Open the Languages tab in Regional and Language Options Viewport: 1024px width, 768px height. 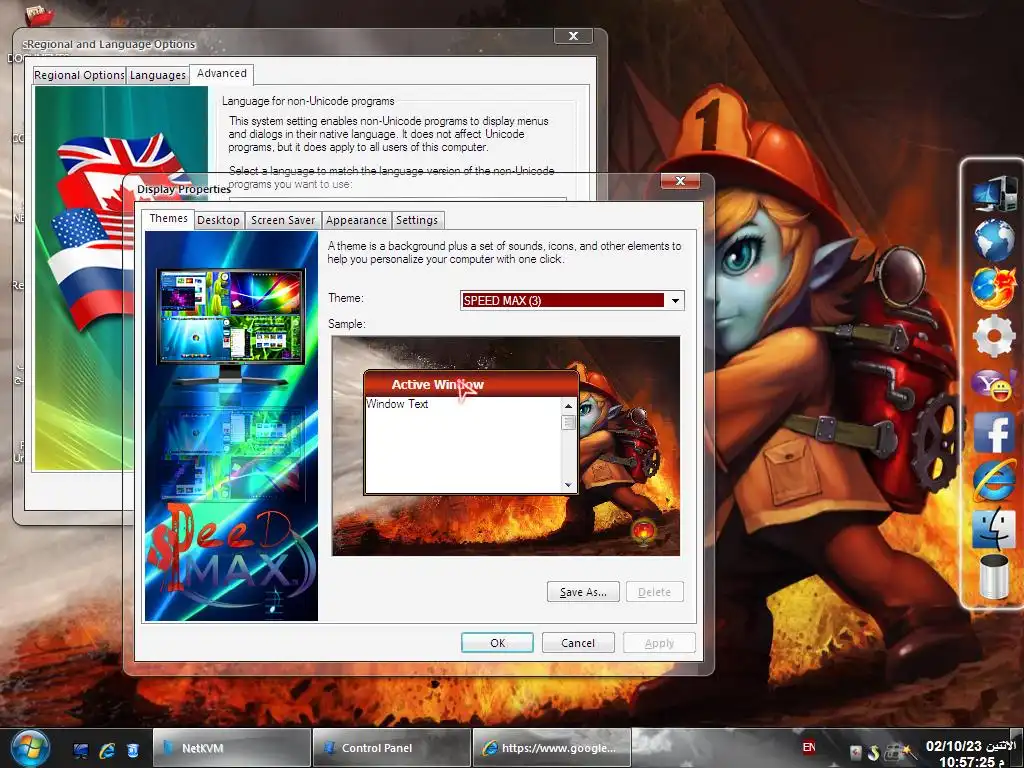[x=157, y=75]
